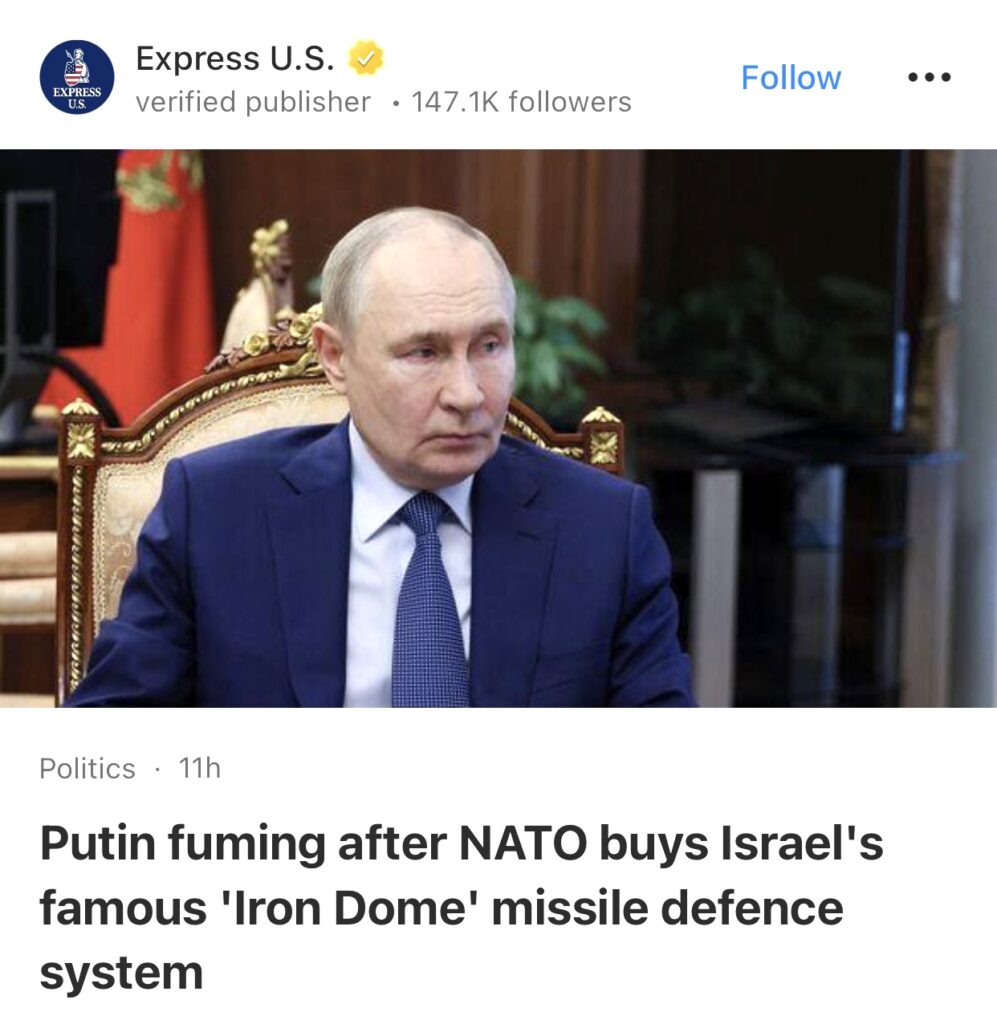Click the separator dot before the followers count
997x1024 pixels.
click(x=394, y=103)
